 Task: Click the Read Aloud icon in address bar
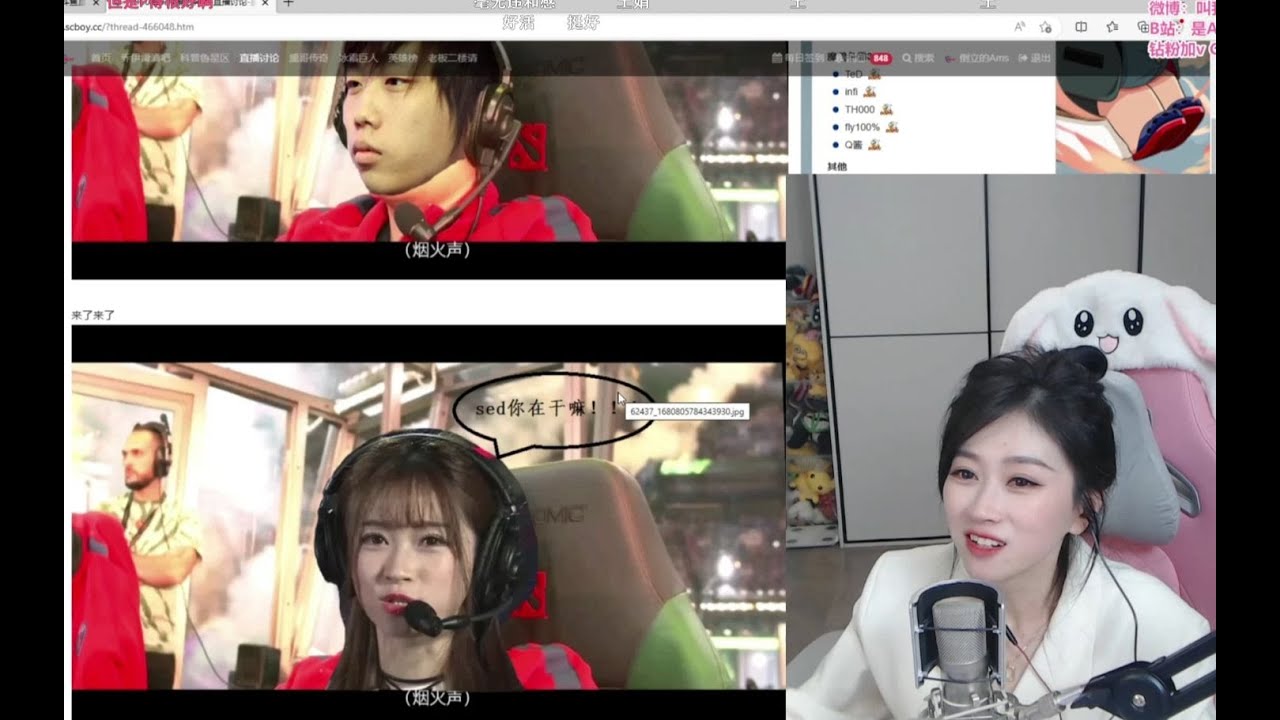[1019, 27]
